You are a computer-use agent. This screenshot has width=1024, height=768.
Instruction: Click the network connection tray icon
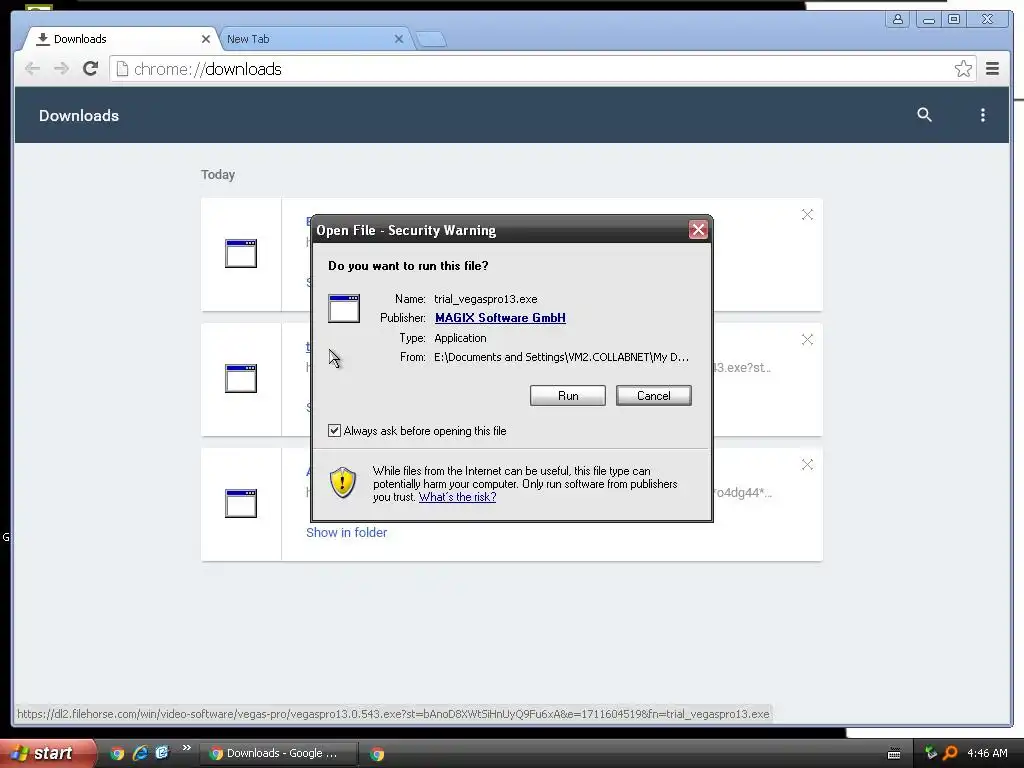[931, 753]
